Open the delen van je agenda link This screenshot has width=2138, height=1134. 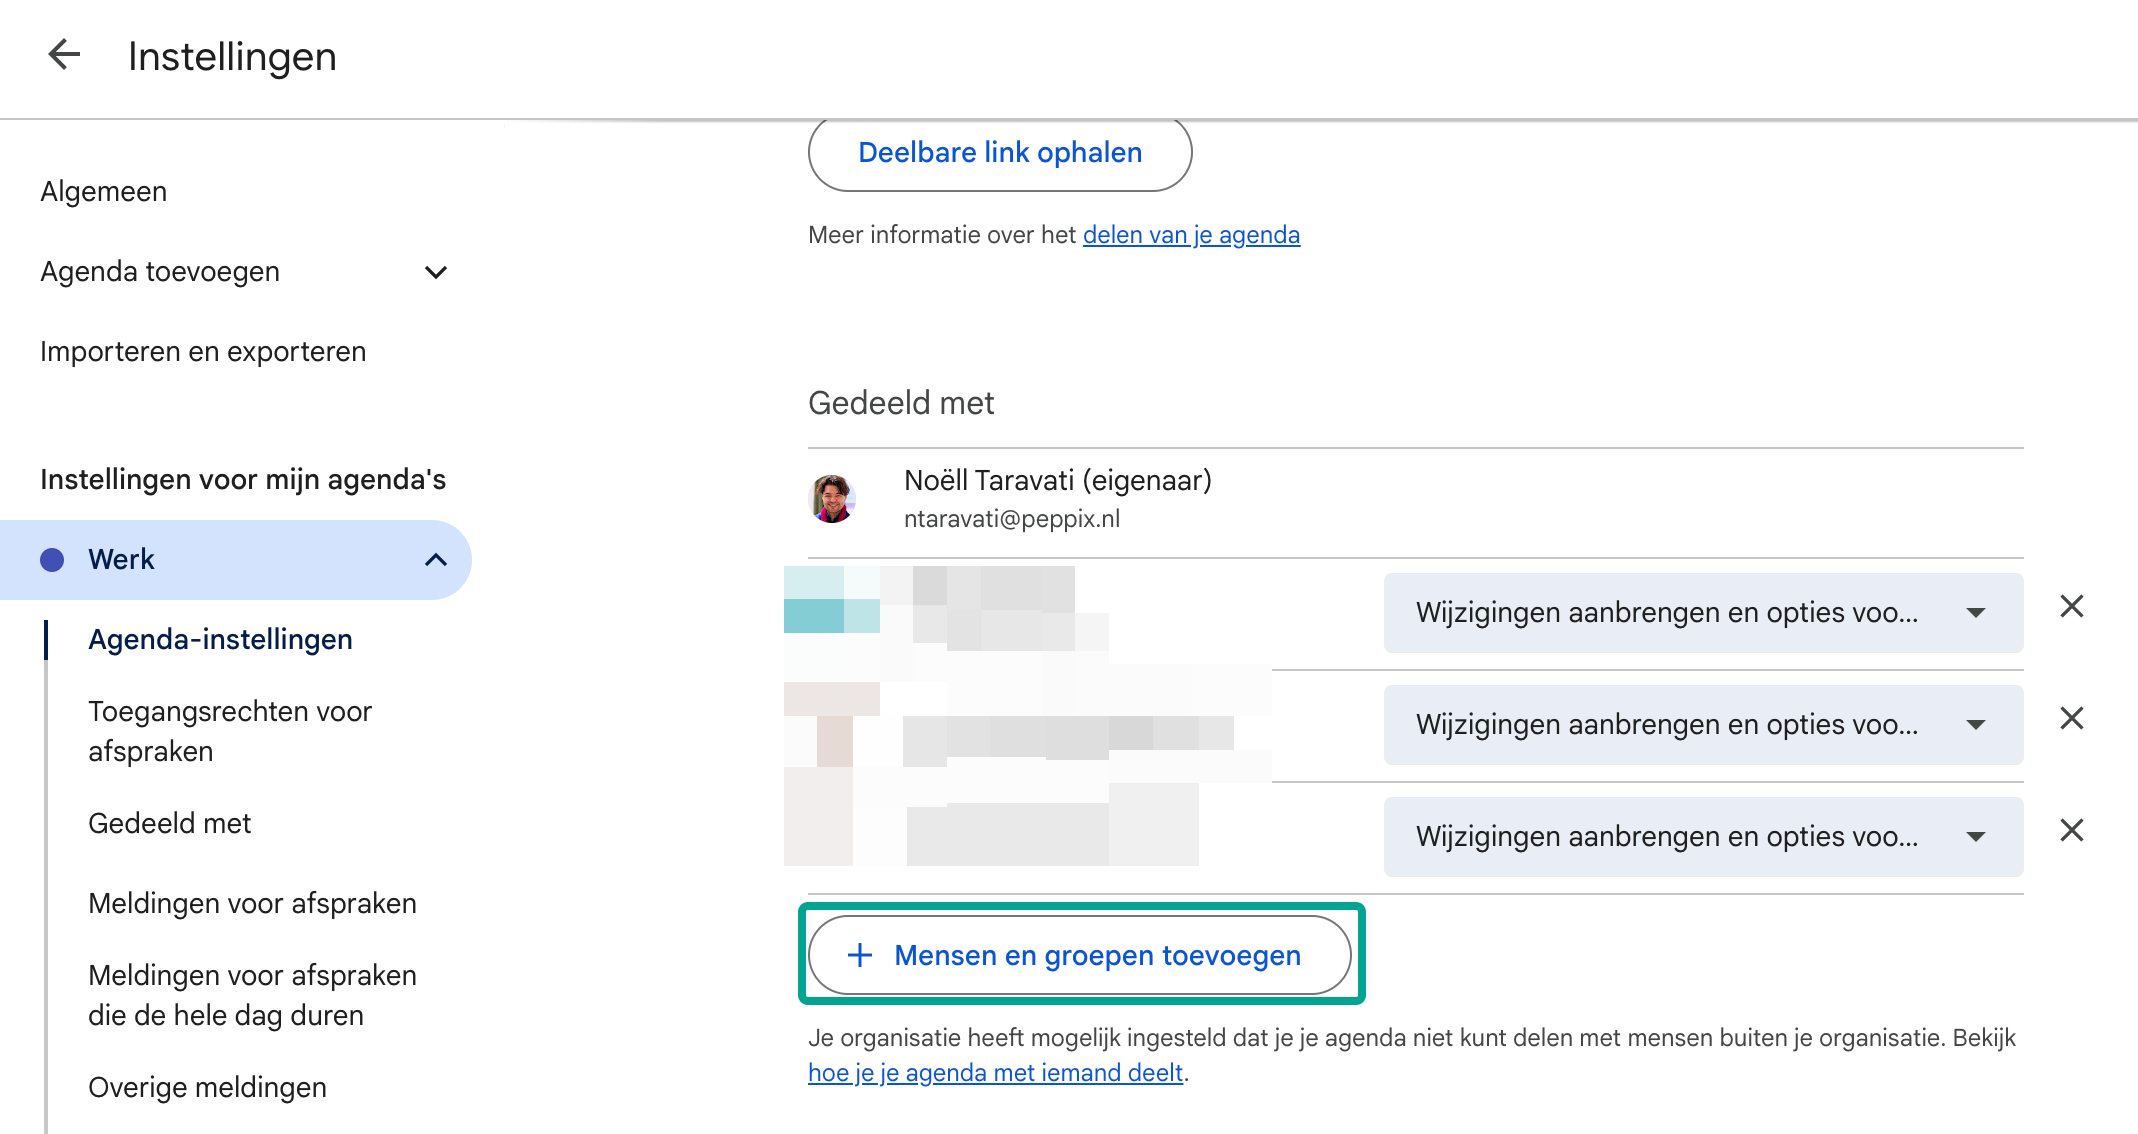pos(1191,235)
